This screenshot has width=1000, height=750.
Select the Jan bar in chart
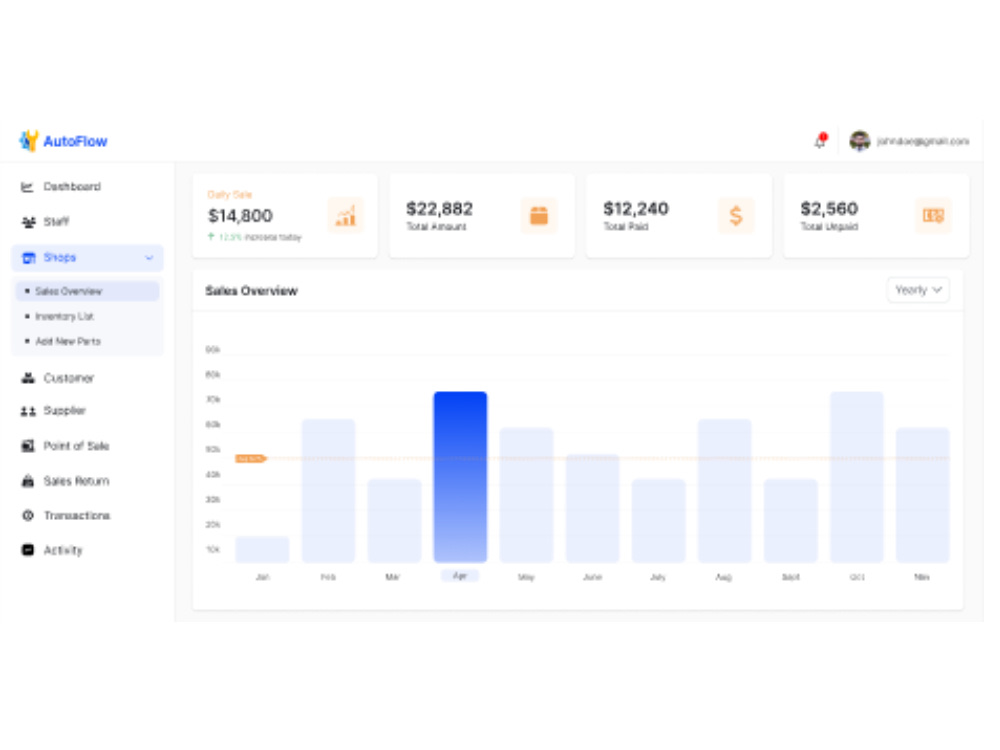tap(262, 550)
